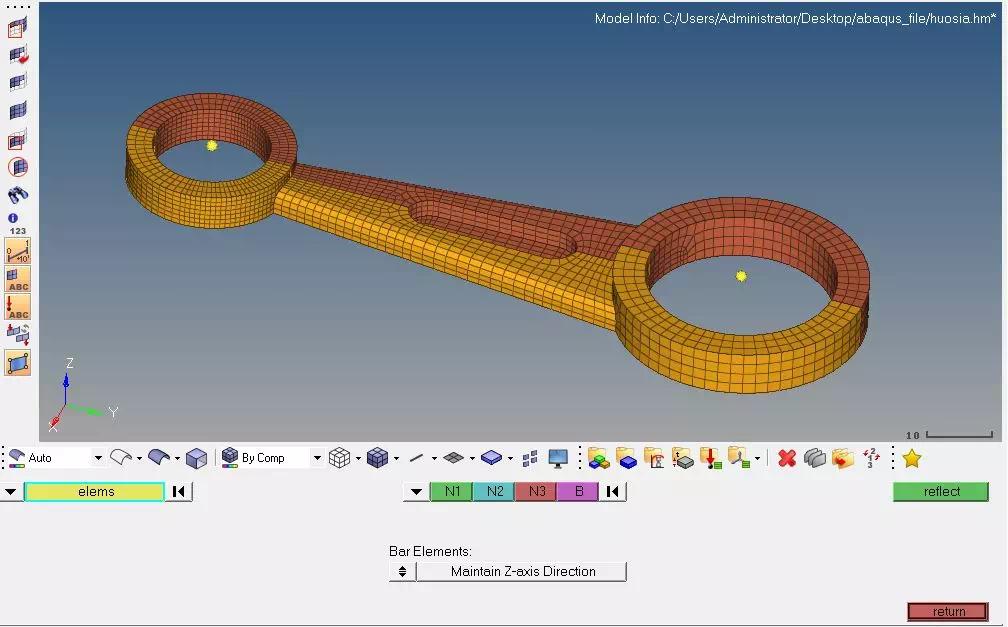Click the red return button
This screenshot has height=627, width=1008.
pos(948,611)
